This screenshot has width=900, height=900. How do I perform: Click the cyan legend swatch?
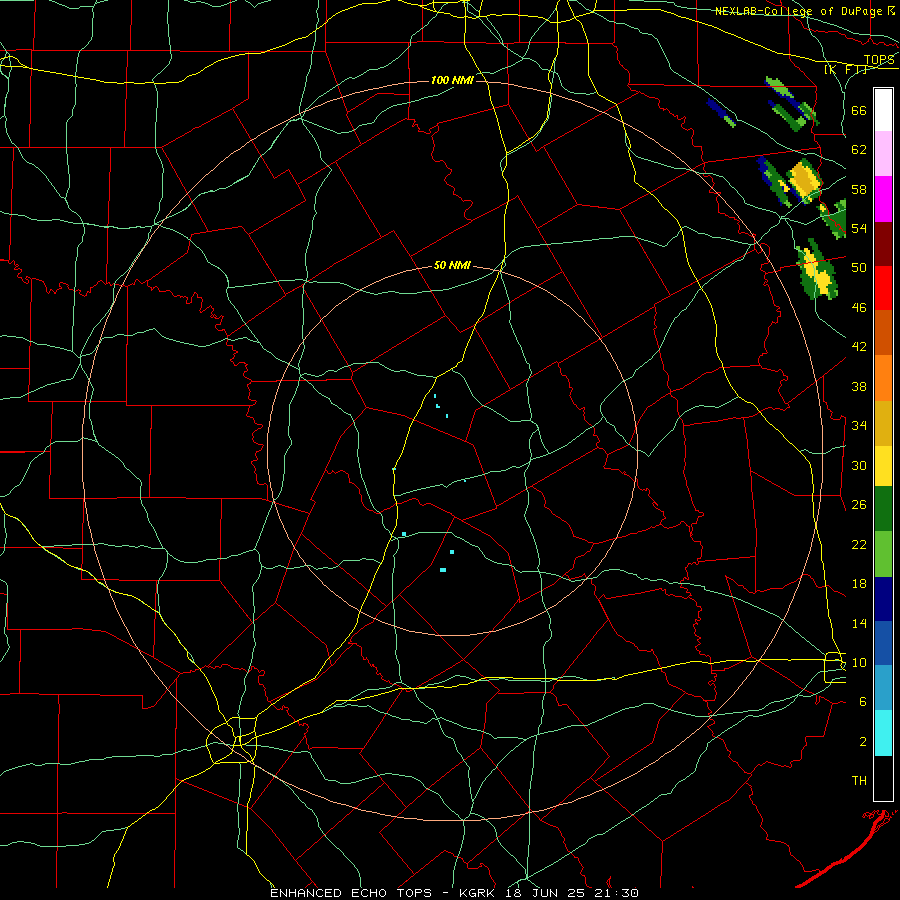(883, 733)
